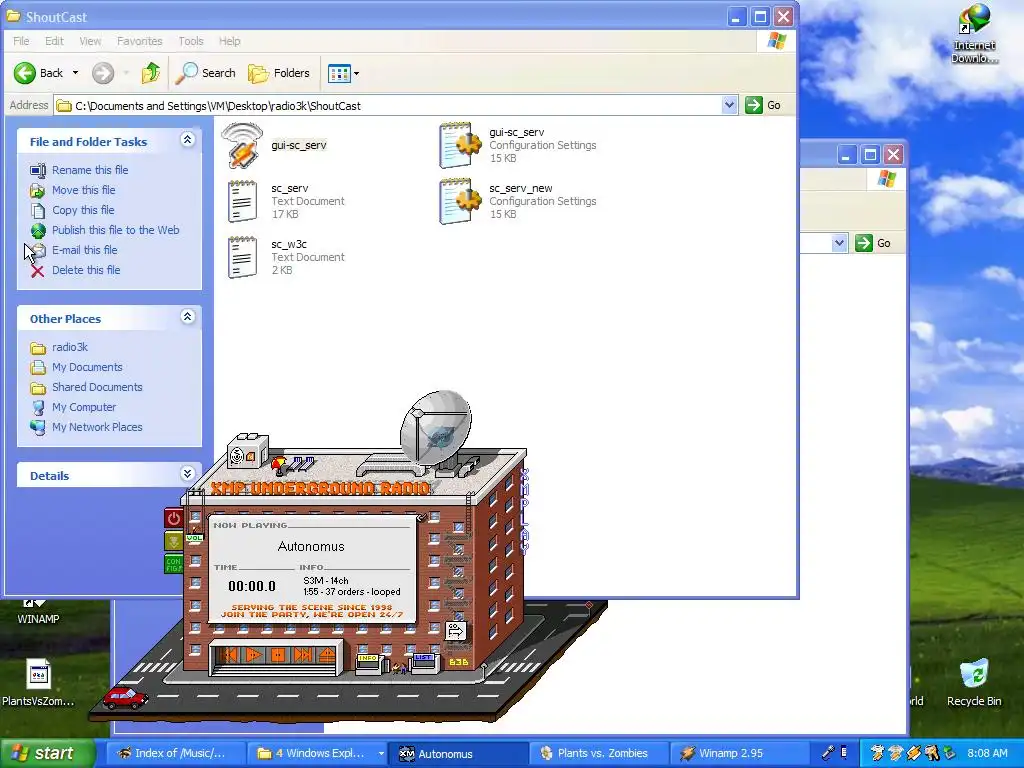Click the stop button on XMPlay
This screenshot has height=768, width=1024.
(x=278, y=655)
